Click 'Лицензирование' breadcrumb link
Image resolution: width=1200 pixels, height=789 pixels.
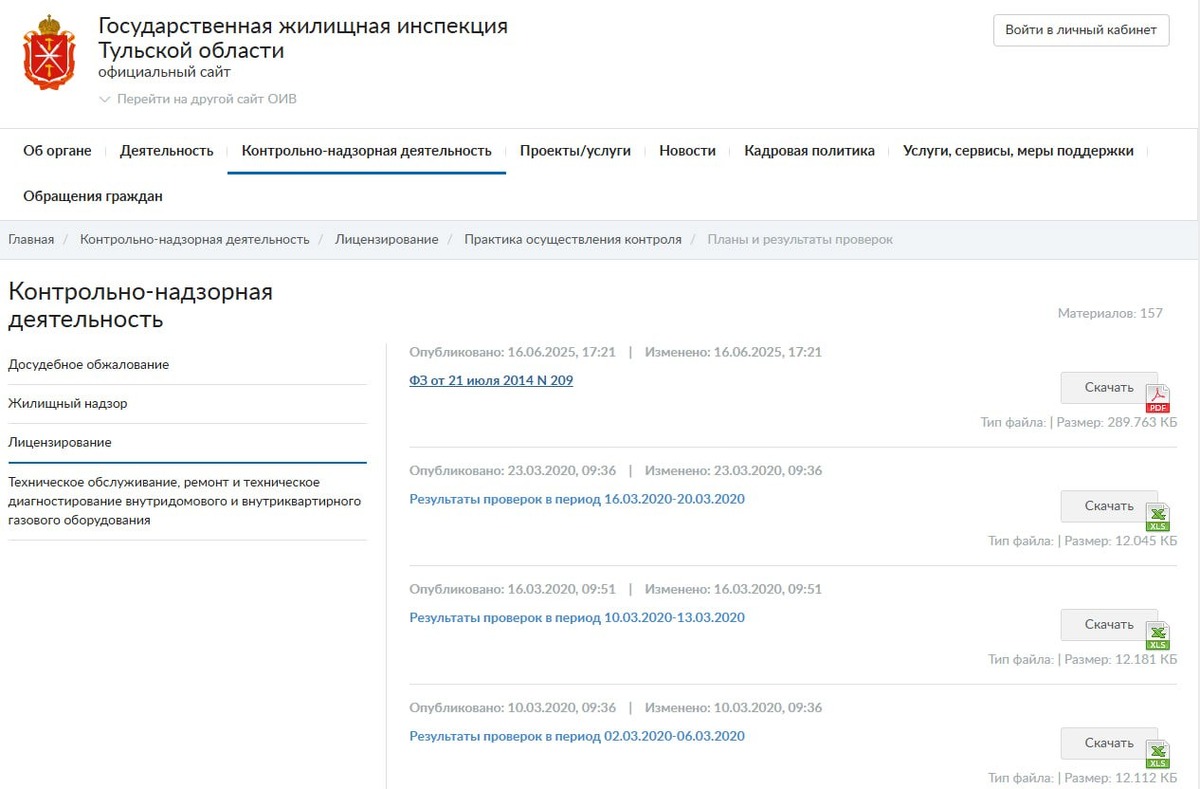click(x=387, y=239)
